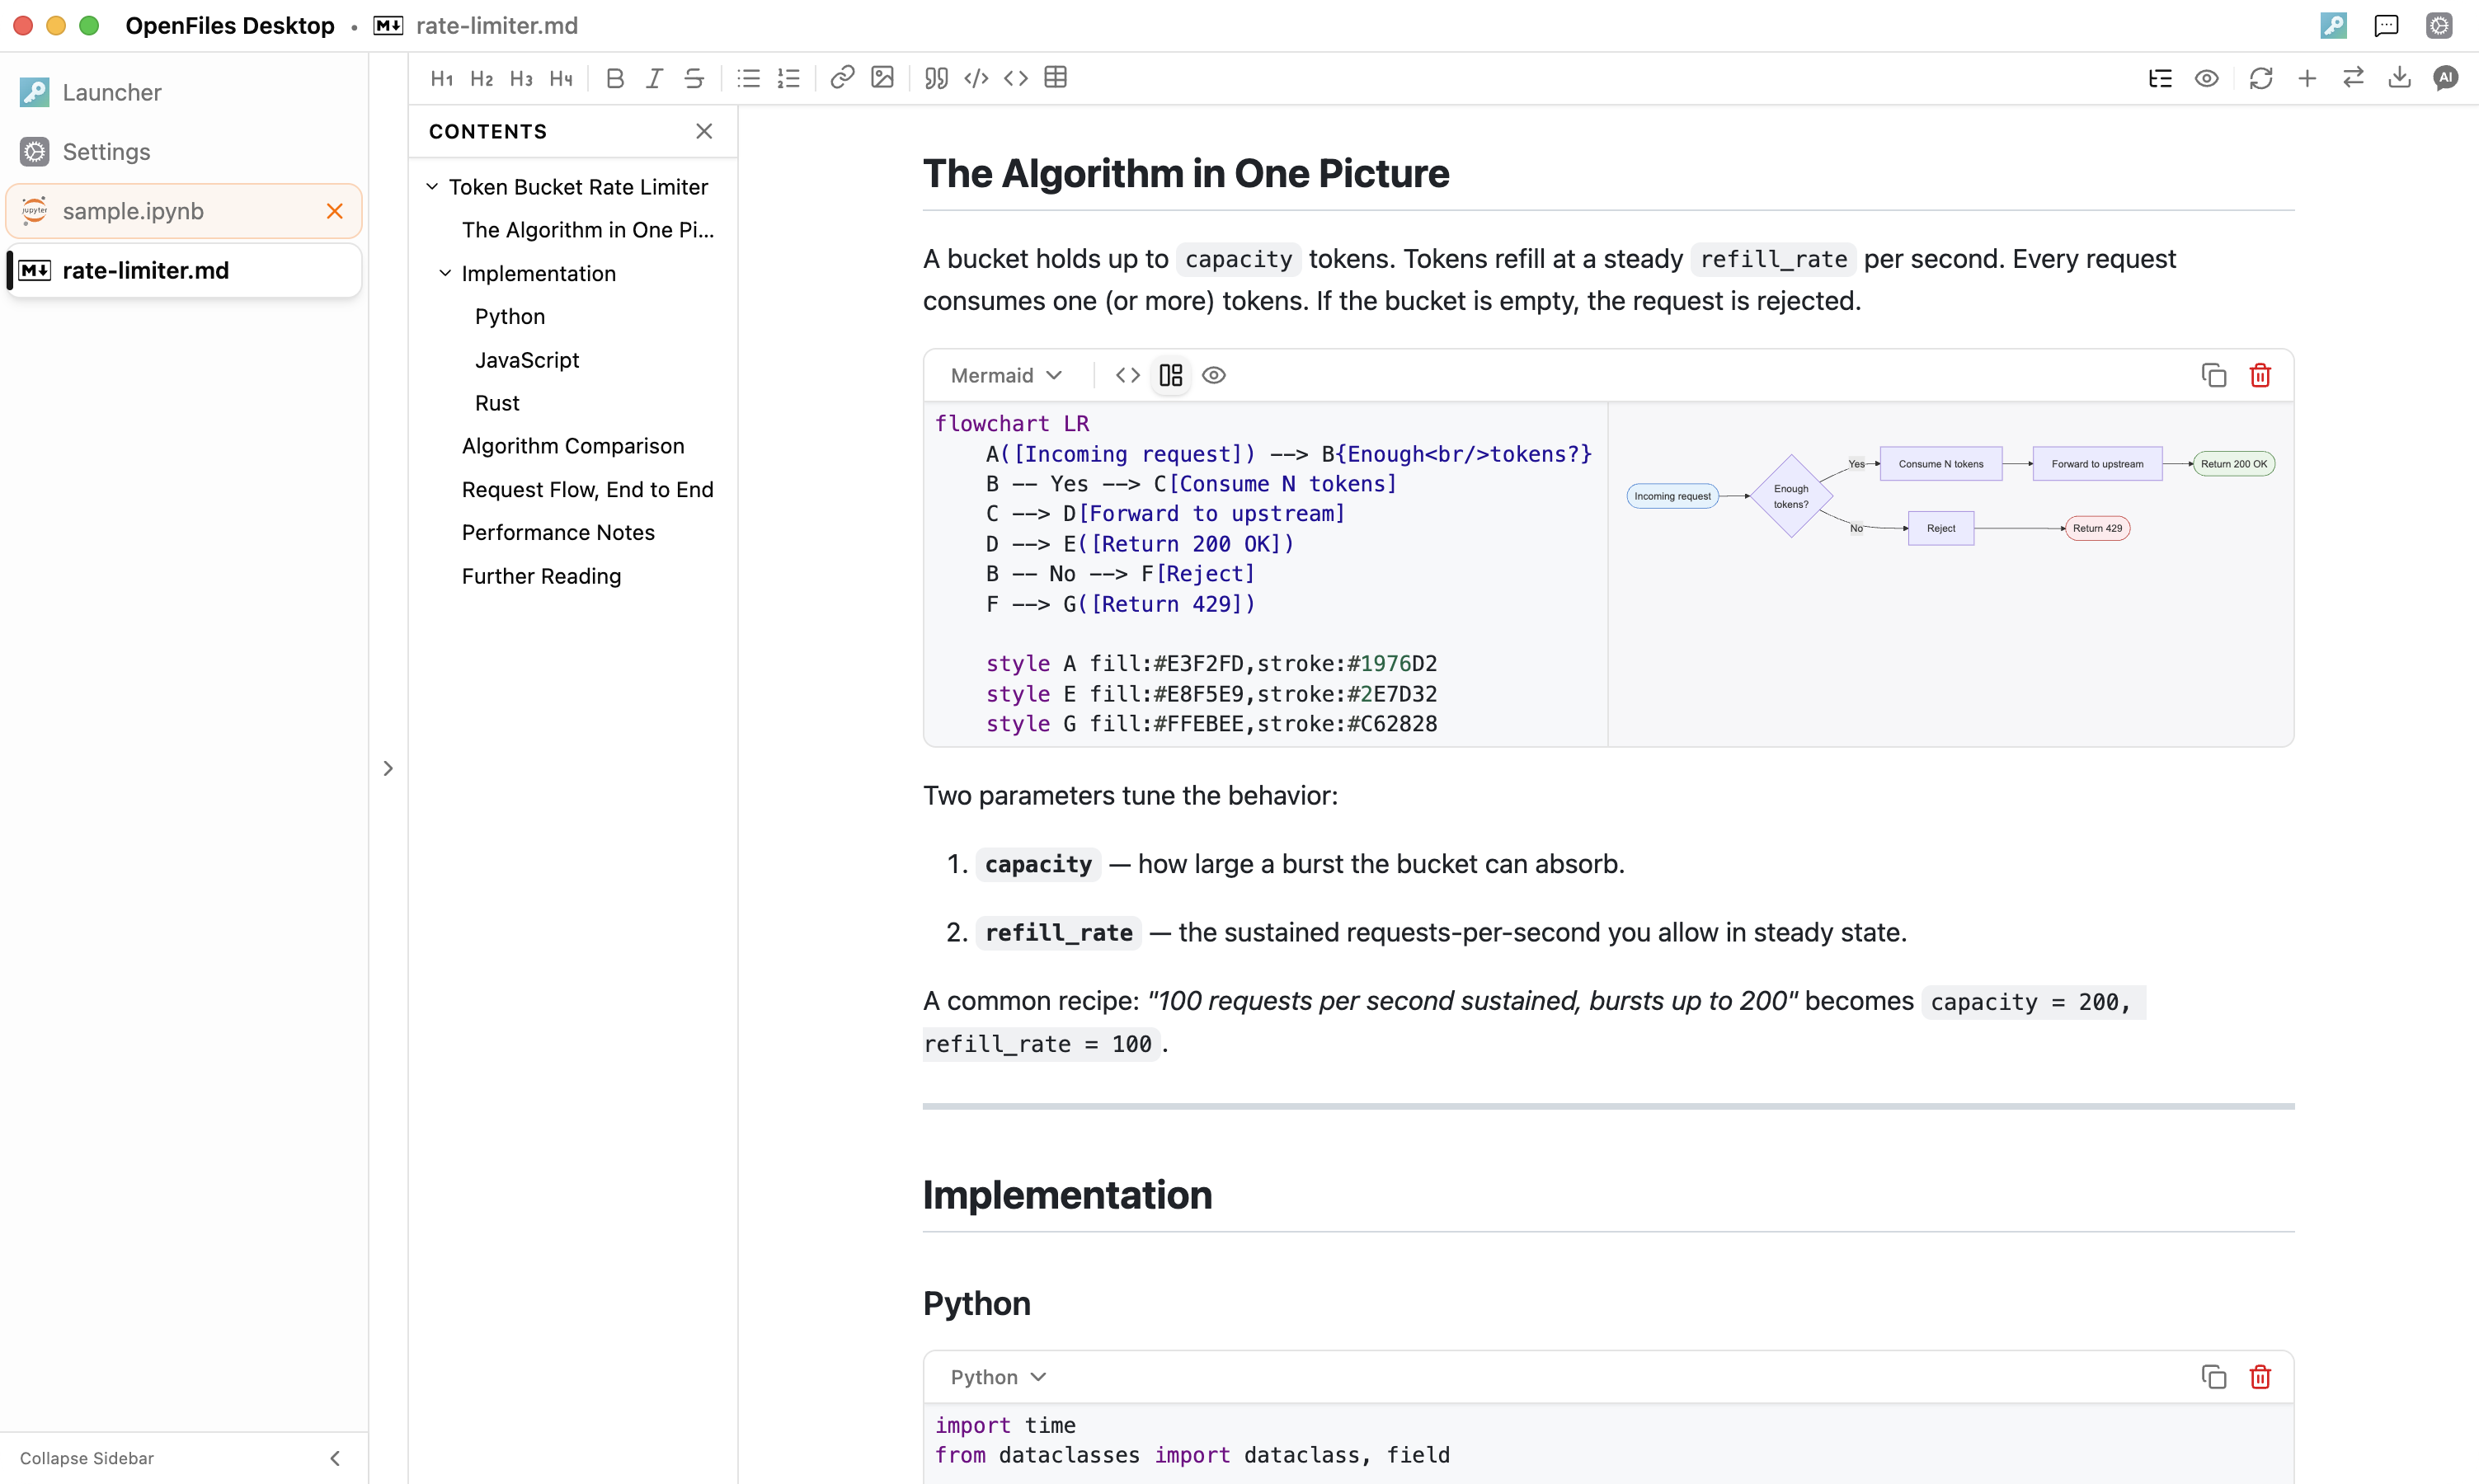The image size is (2479, 1484).
Task: Open the AI assistant
Action: tap(2445, 77)
